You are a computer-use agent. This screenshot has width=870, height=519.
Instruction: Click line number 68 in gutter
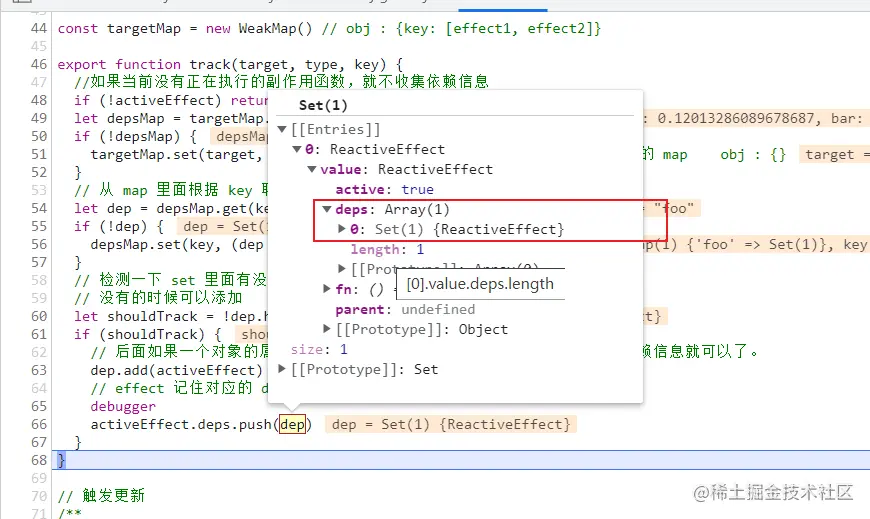39,460
